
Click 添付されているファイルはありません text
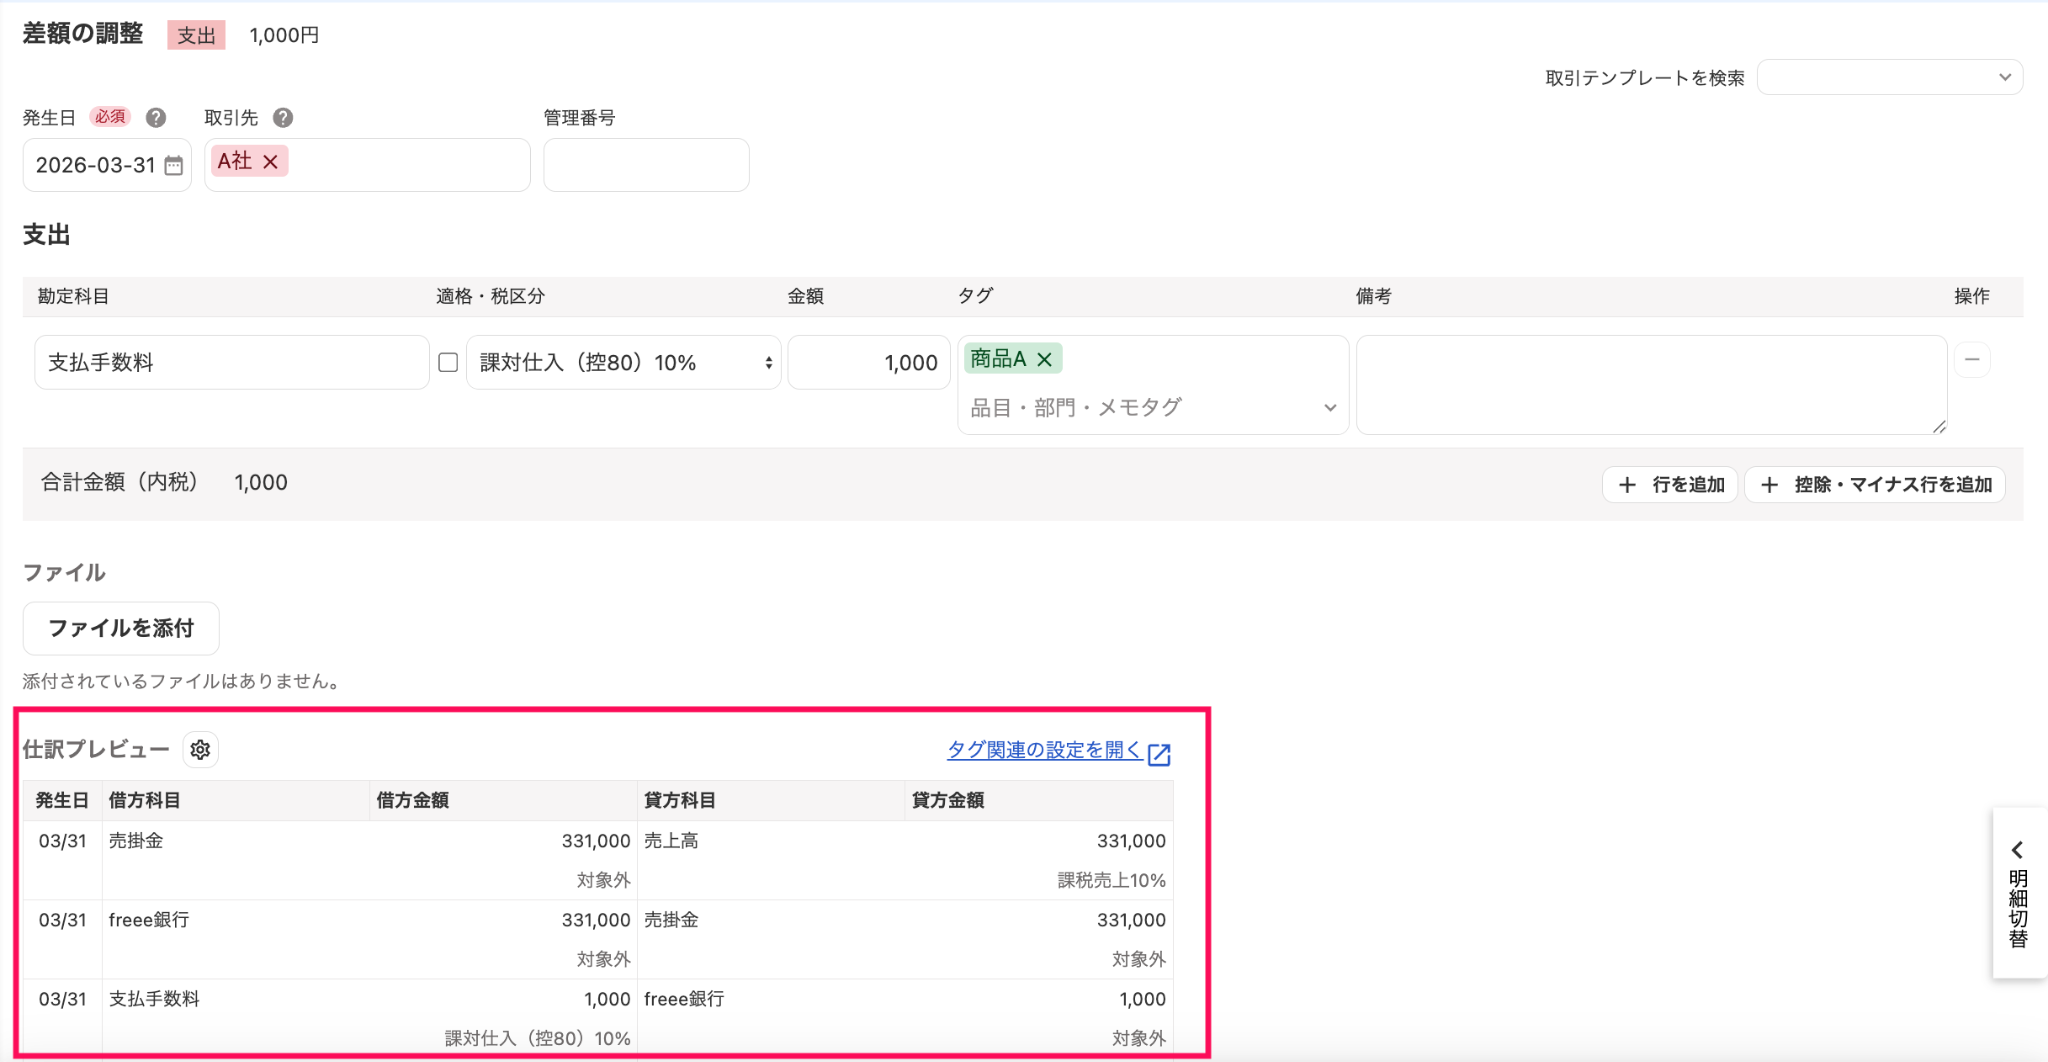(184, 682)
